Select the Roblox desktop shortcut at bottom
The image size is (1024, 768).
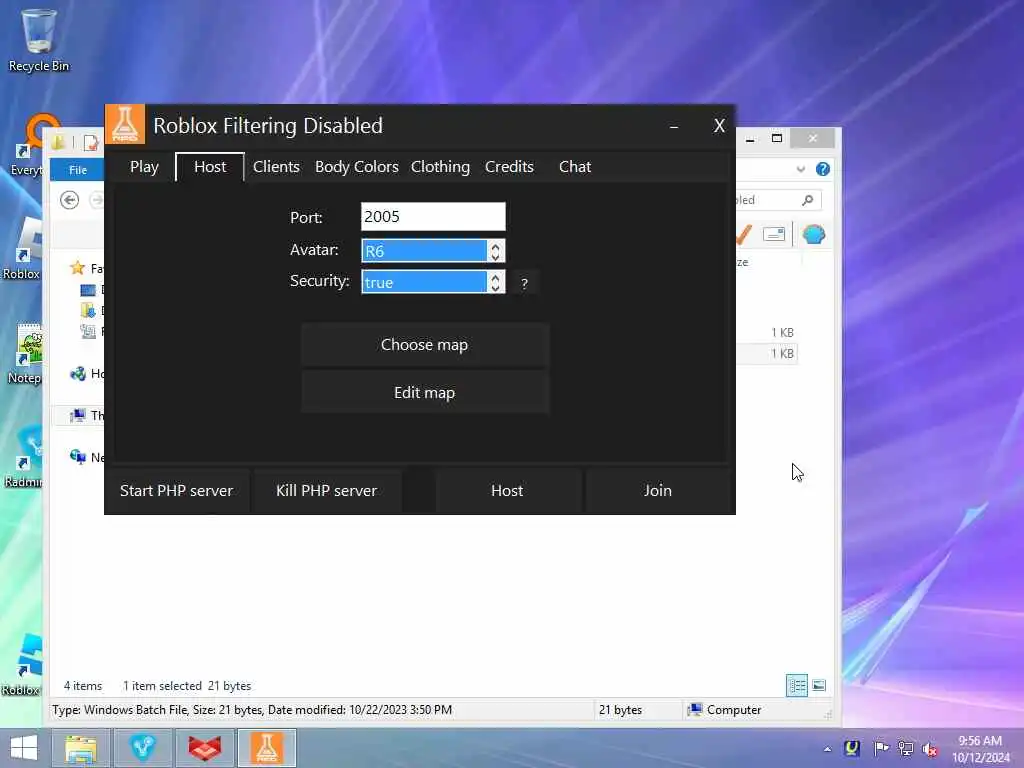click(x=21, y=665)
